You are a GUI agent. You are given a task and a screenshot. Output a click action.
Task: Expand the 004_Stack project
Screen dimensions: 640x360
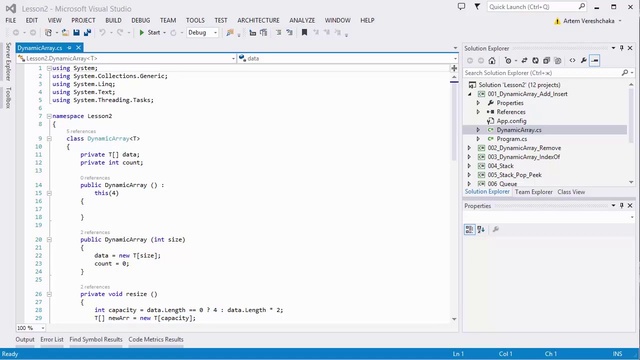tap(469, 166)
